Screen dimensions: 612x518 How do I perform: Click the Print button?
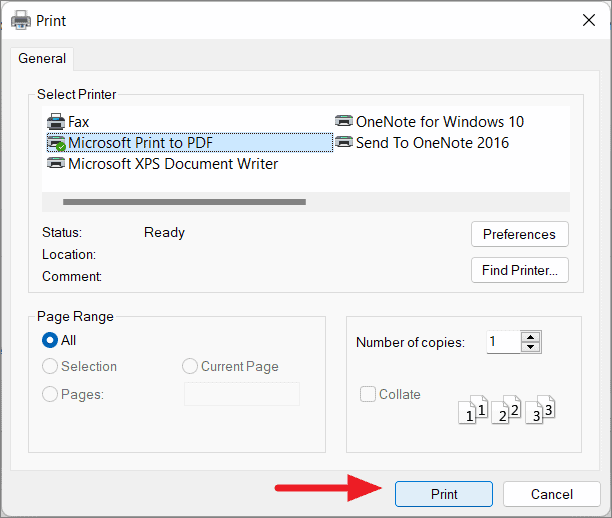(x=444, y=494)
